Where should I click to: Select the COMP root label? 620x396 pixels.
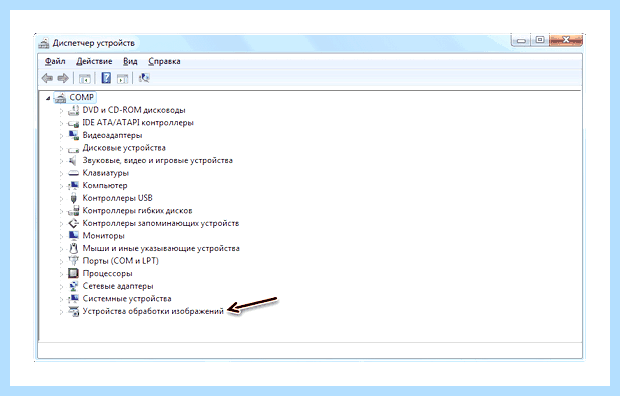81,97
